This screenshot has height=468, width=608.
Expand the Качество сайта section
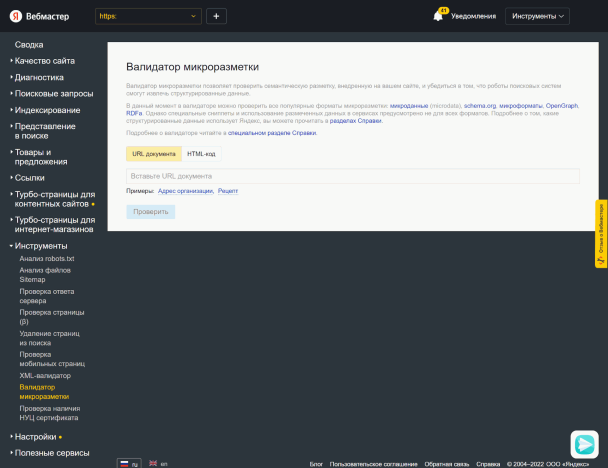tap(44, 61)
